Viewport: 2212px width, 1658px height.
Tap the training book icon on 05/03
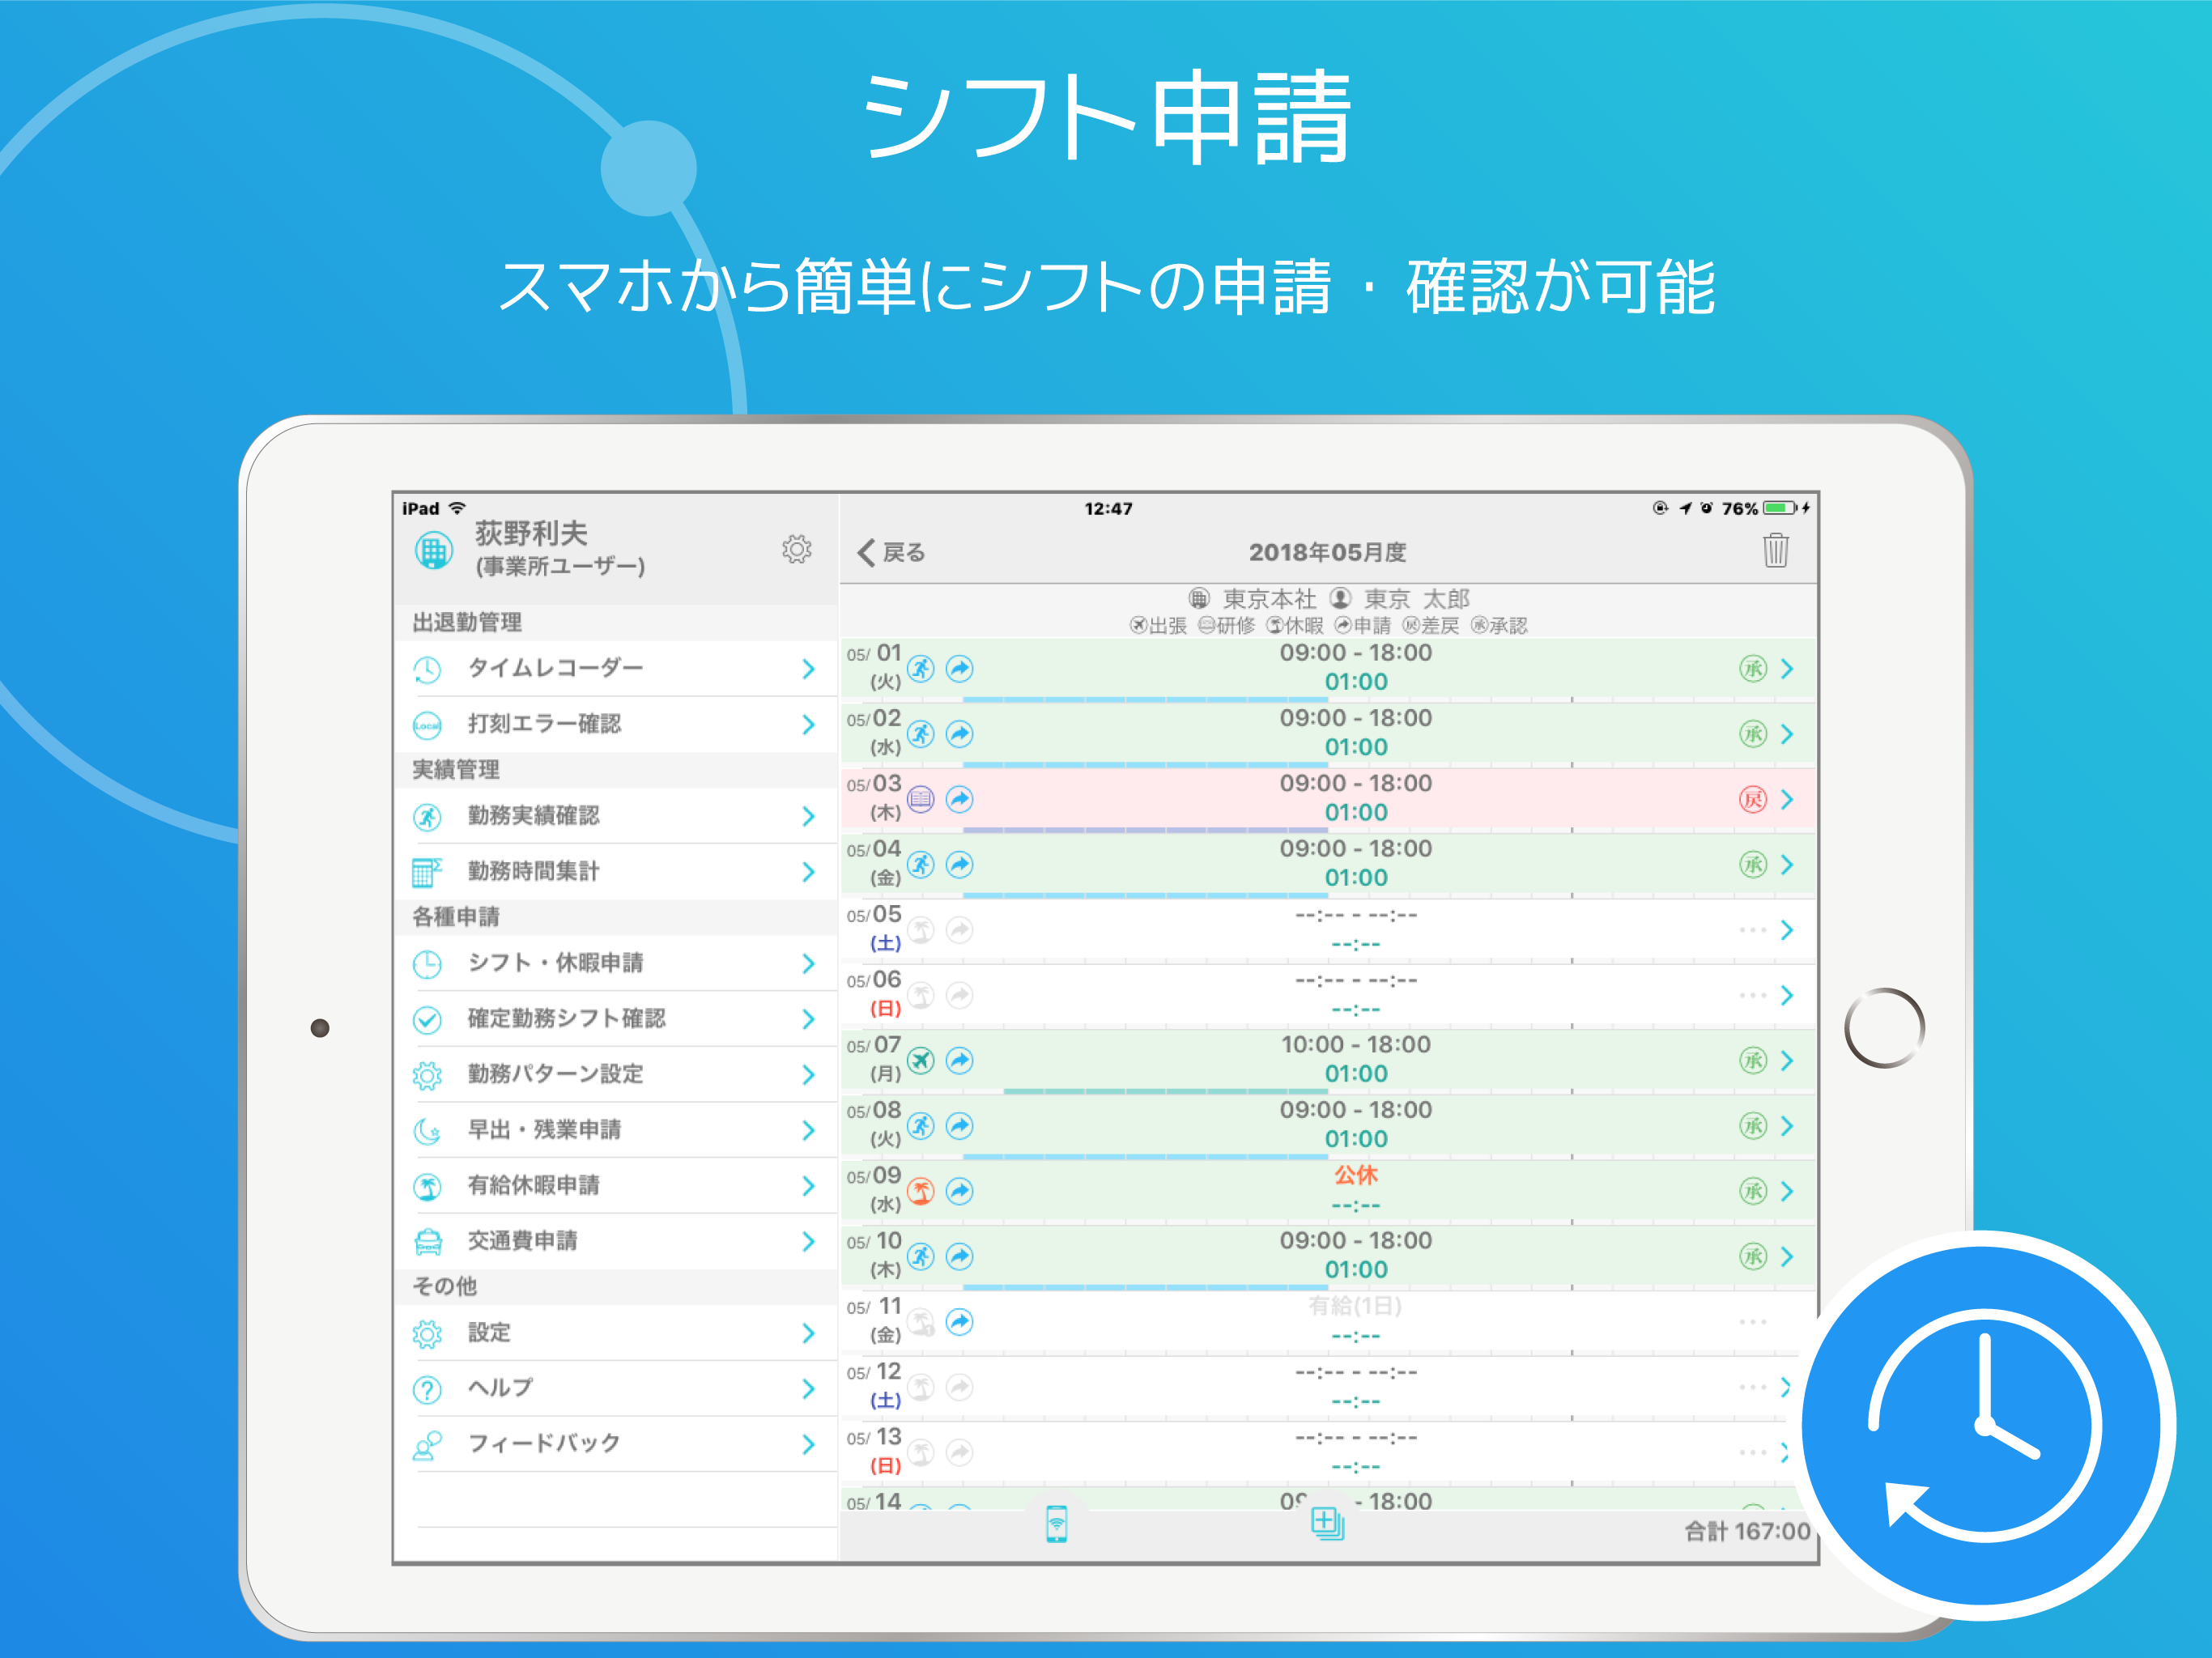click(921, 799)
